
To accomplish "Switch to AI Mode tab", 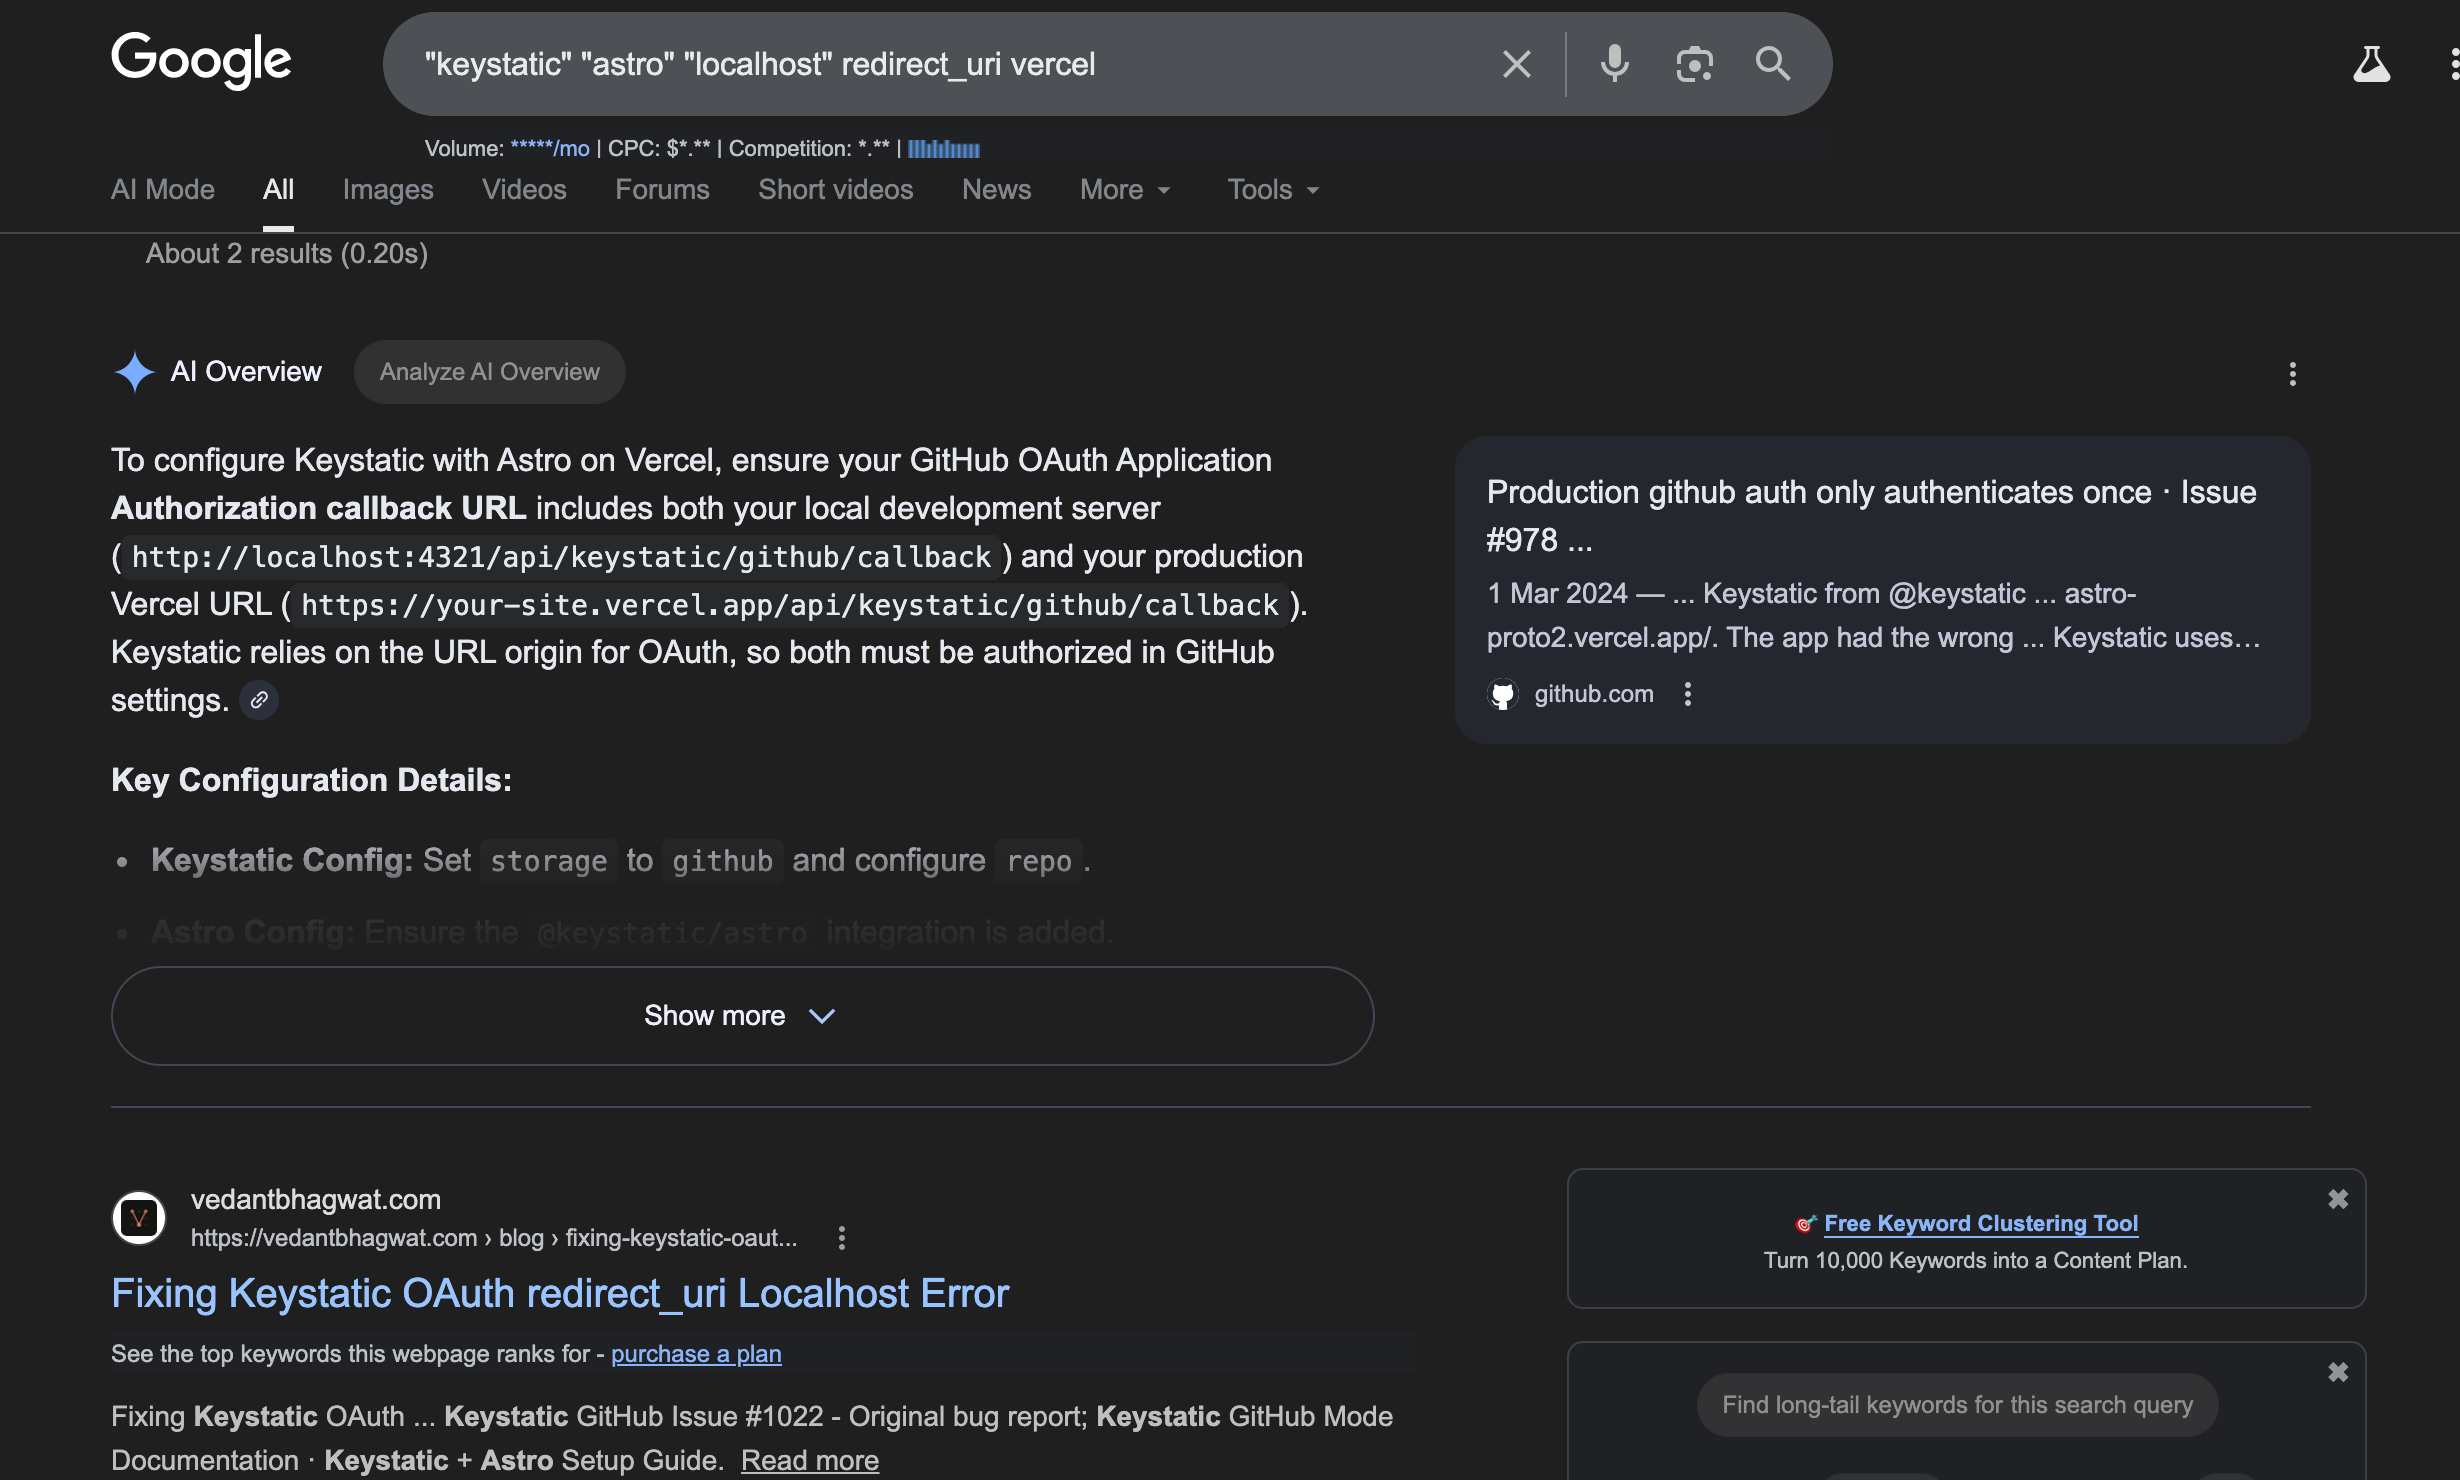I will click(x=163, y=189).
